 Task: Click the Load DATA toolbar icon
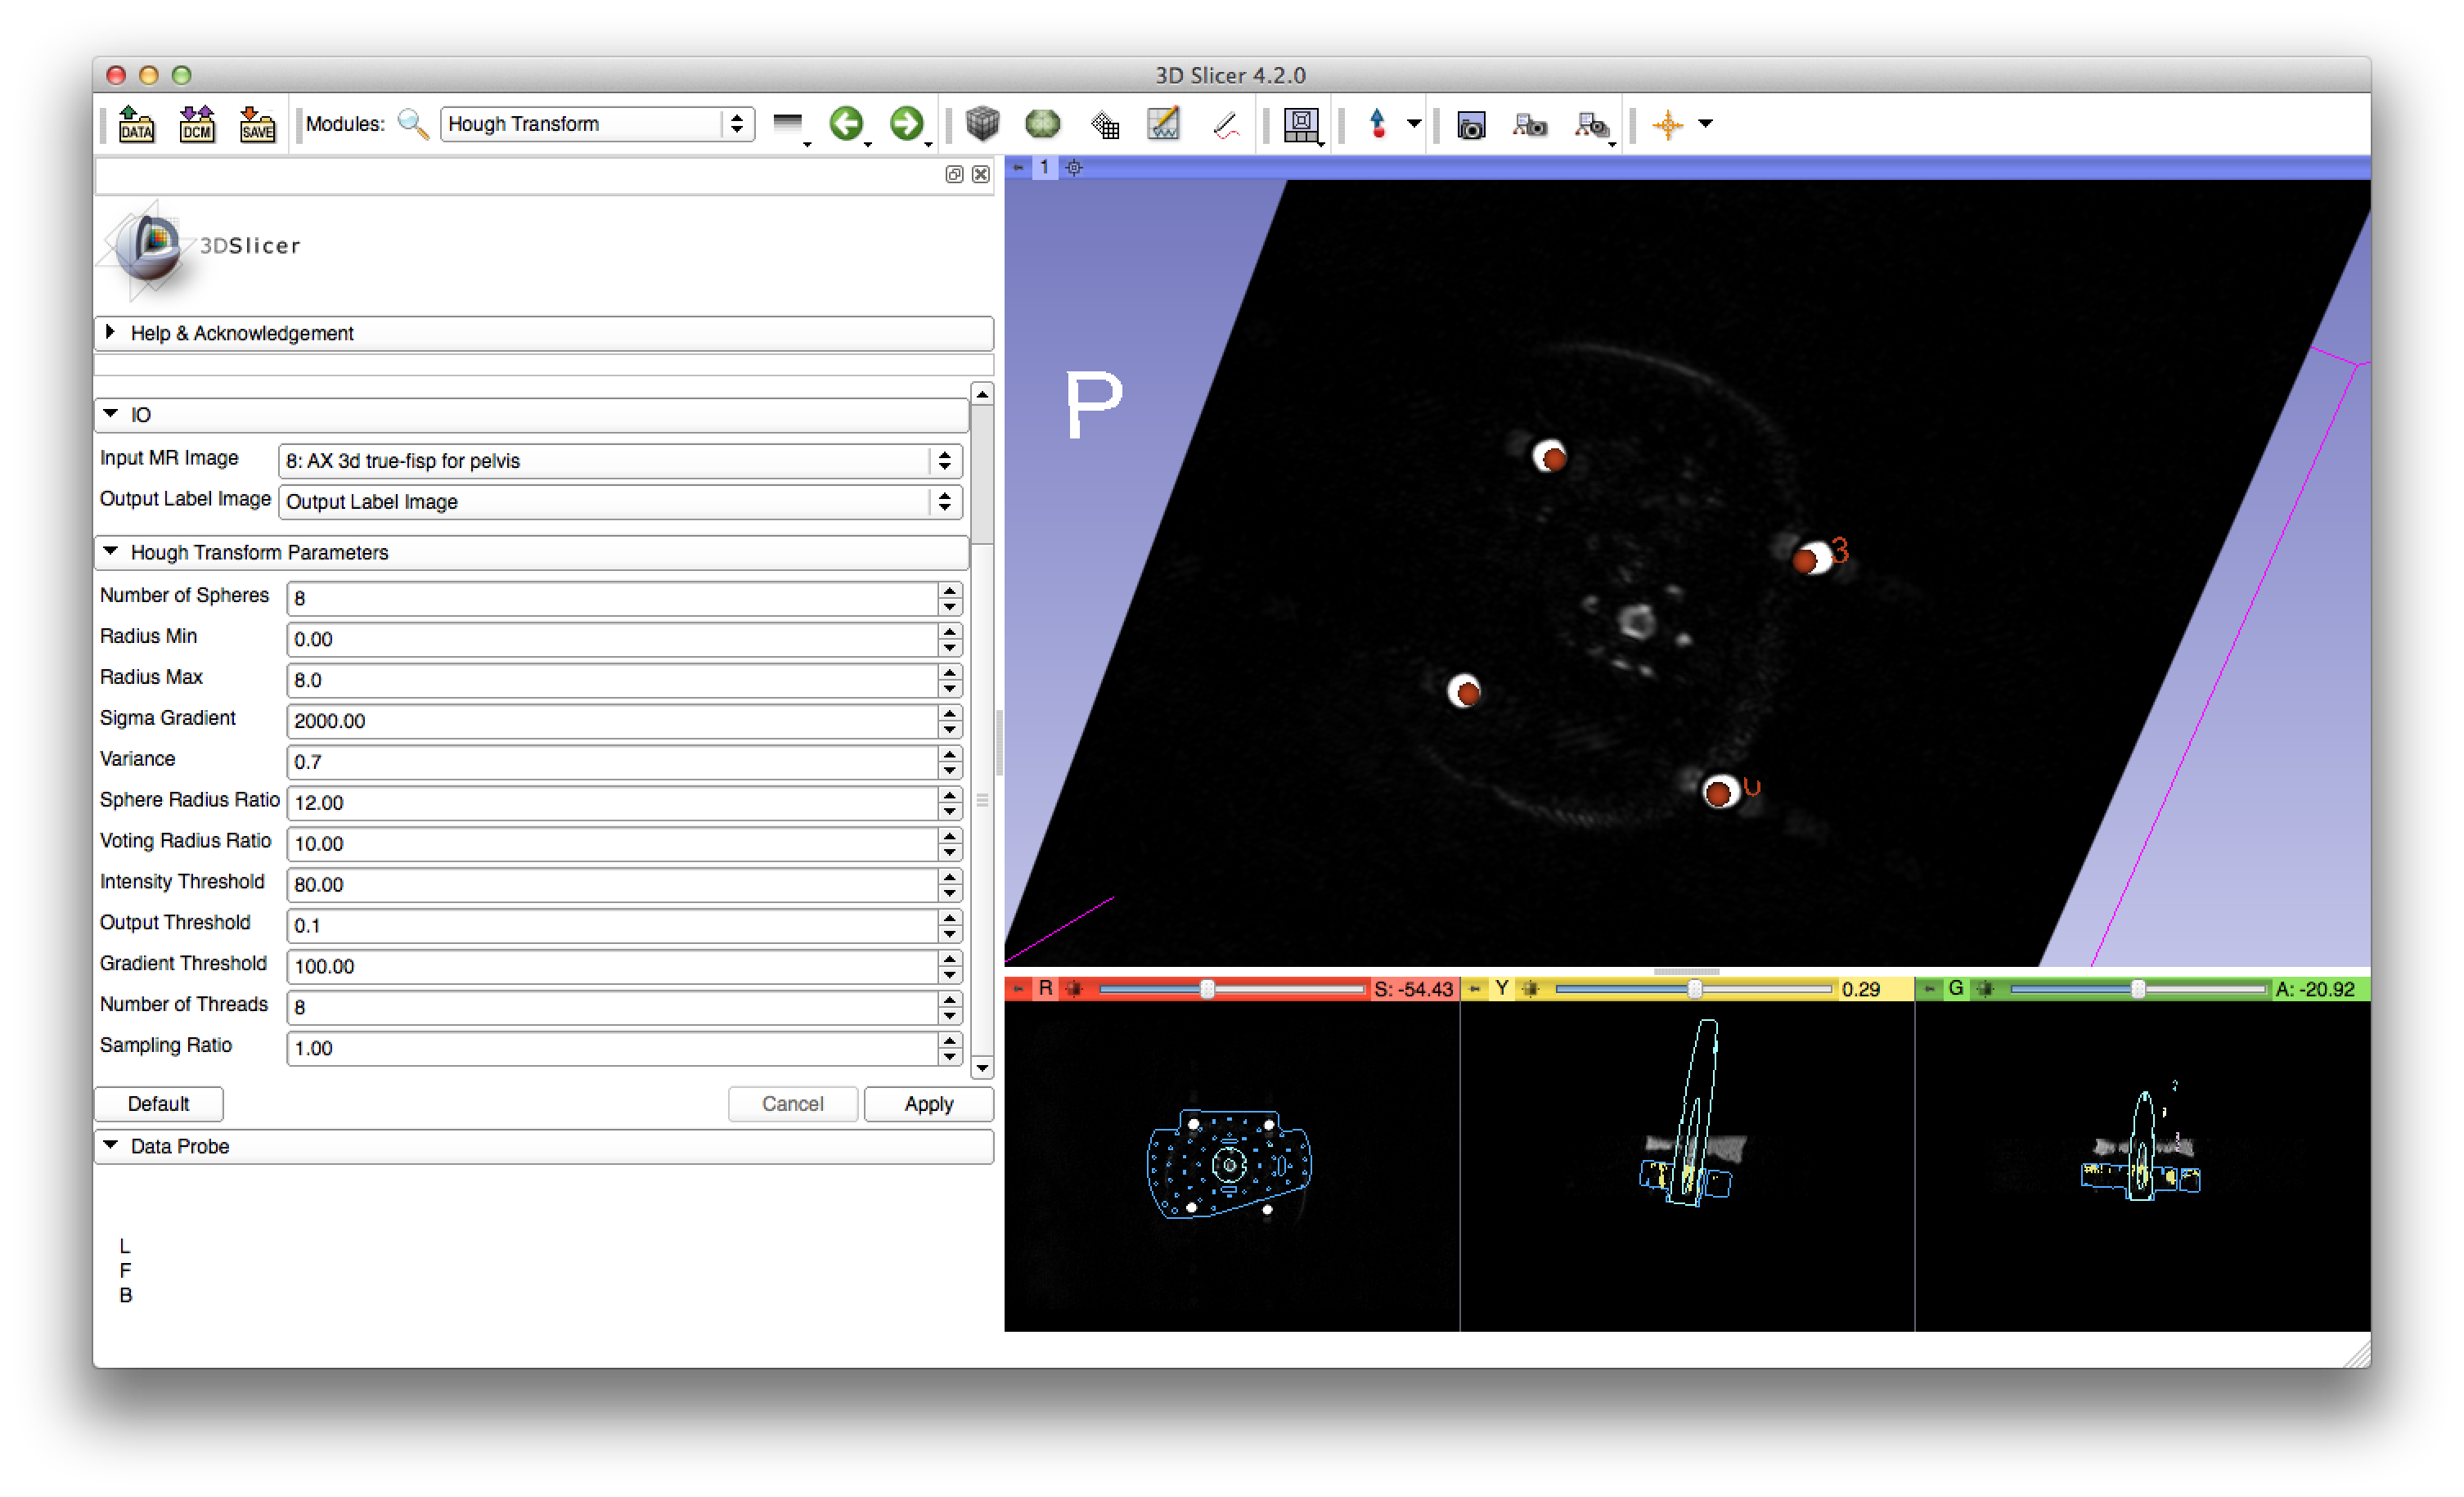coord(136,124)
